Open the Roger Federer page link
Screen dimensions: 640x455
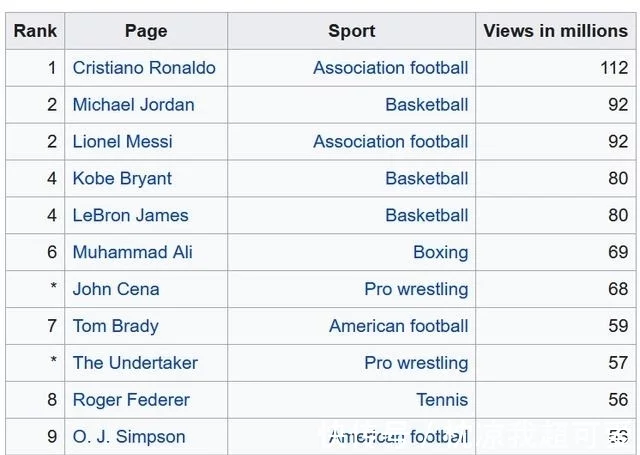tap(131, 400)
